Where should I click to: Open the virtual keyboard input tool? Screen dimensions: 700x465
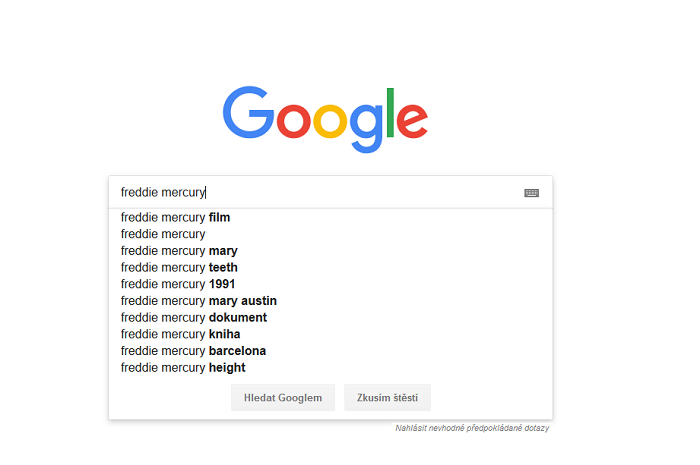(x=531, y=193)
